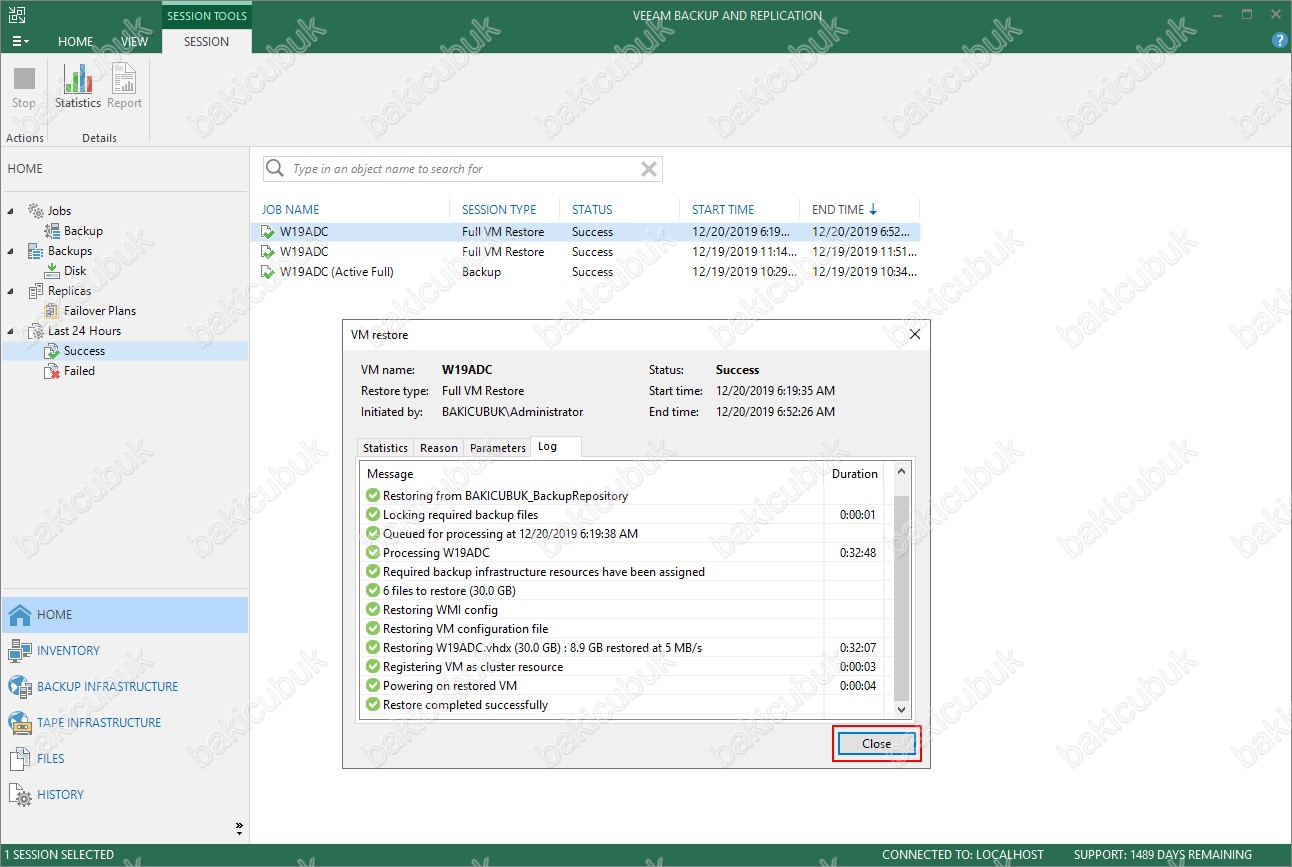Click the Stop icon in ribbon
1292x867 pixels.
24,86
